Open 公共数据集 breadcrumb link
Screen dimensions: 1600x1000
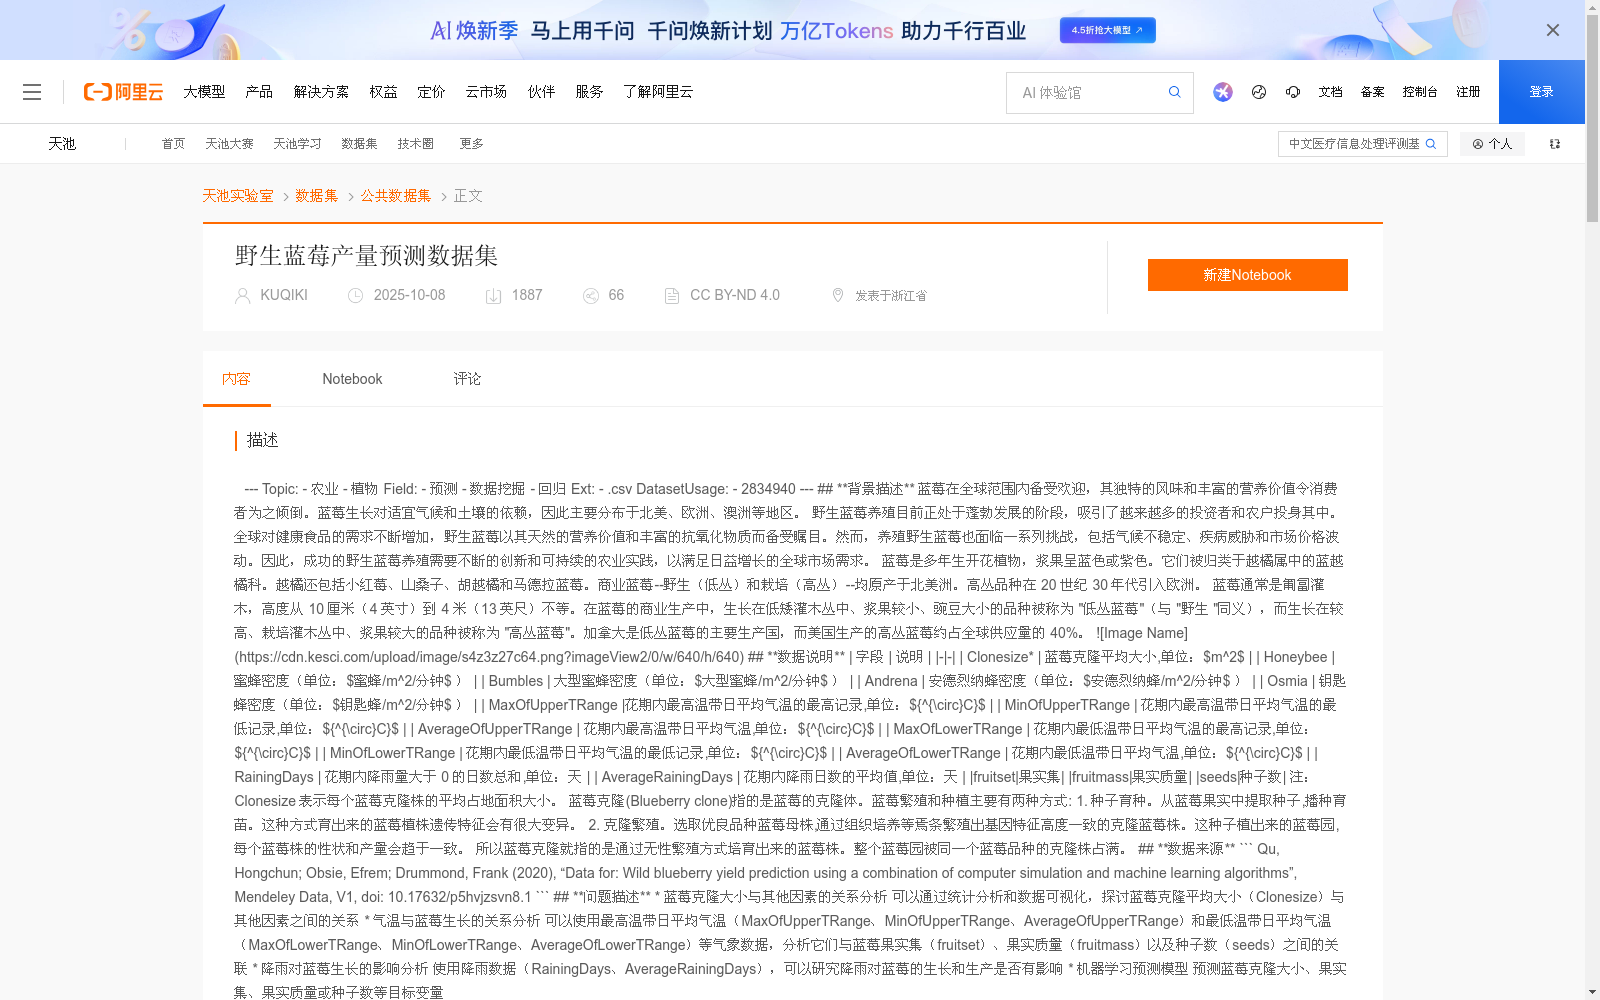396,196
